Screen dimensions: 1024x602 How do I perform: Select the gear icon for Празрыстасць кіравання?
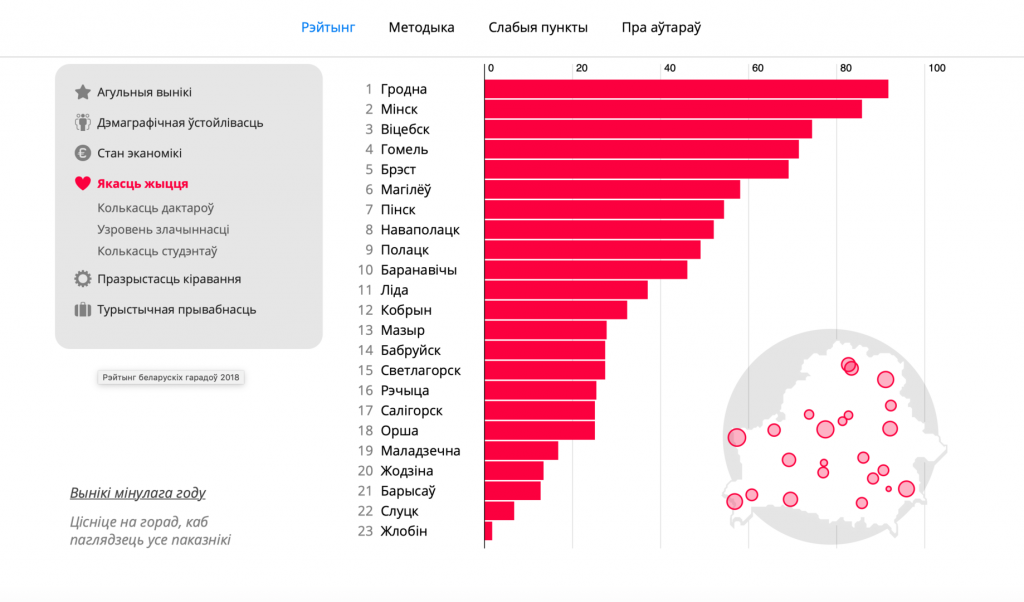tap(82, 279)
